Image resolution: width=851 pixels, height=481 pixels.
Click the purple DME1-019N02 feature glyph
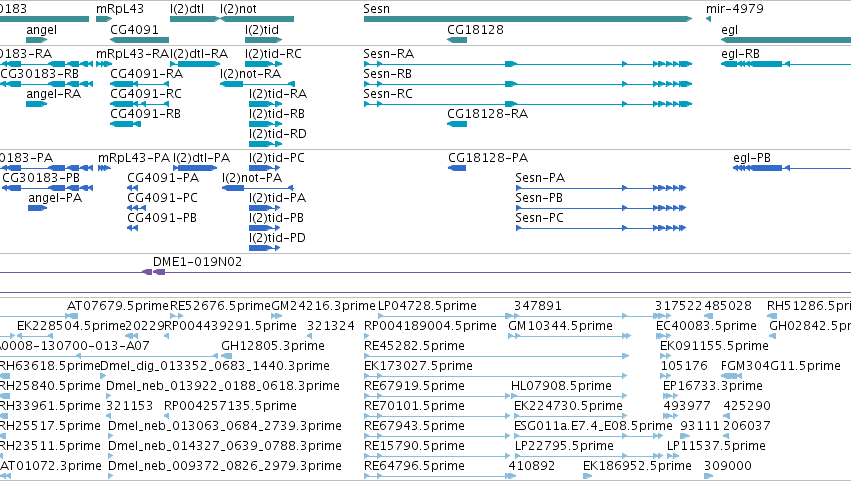(154, 272)
